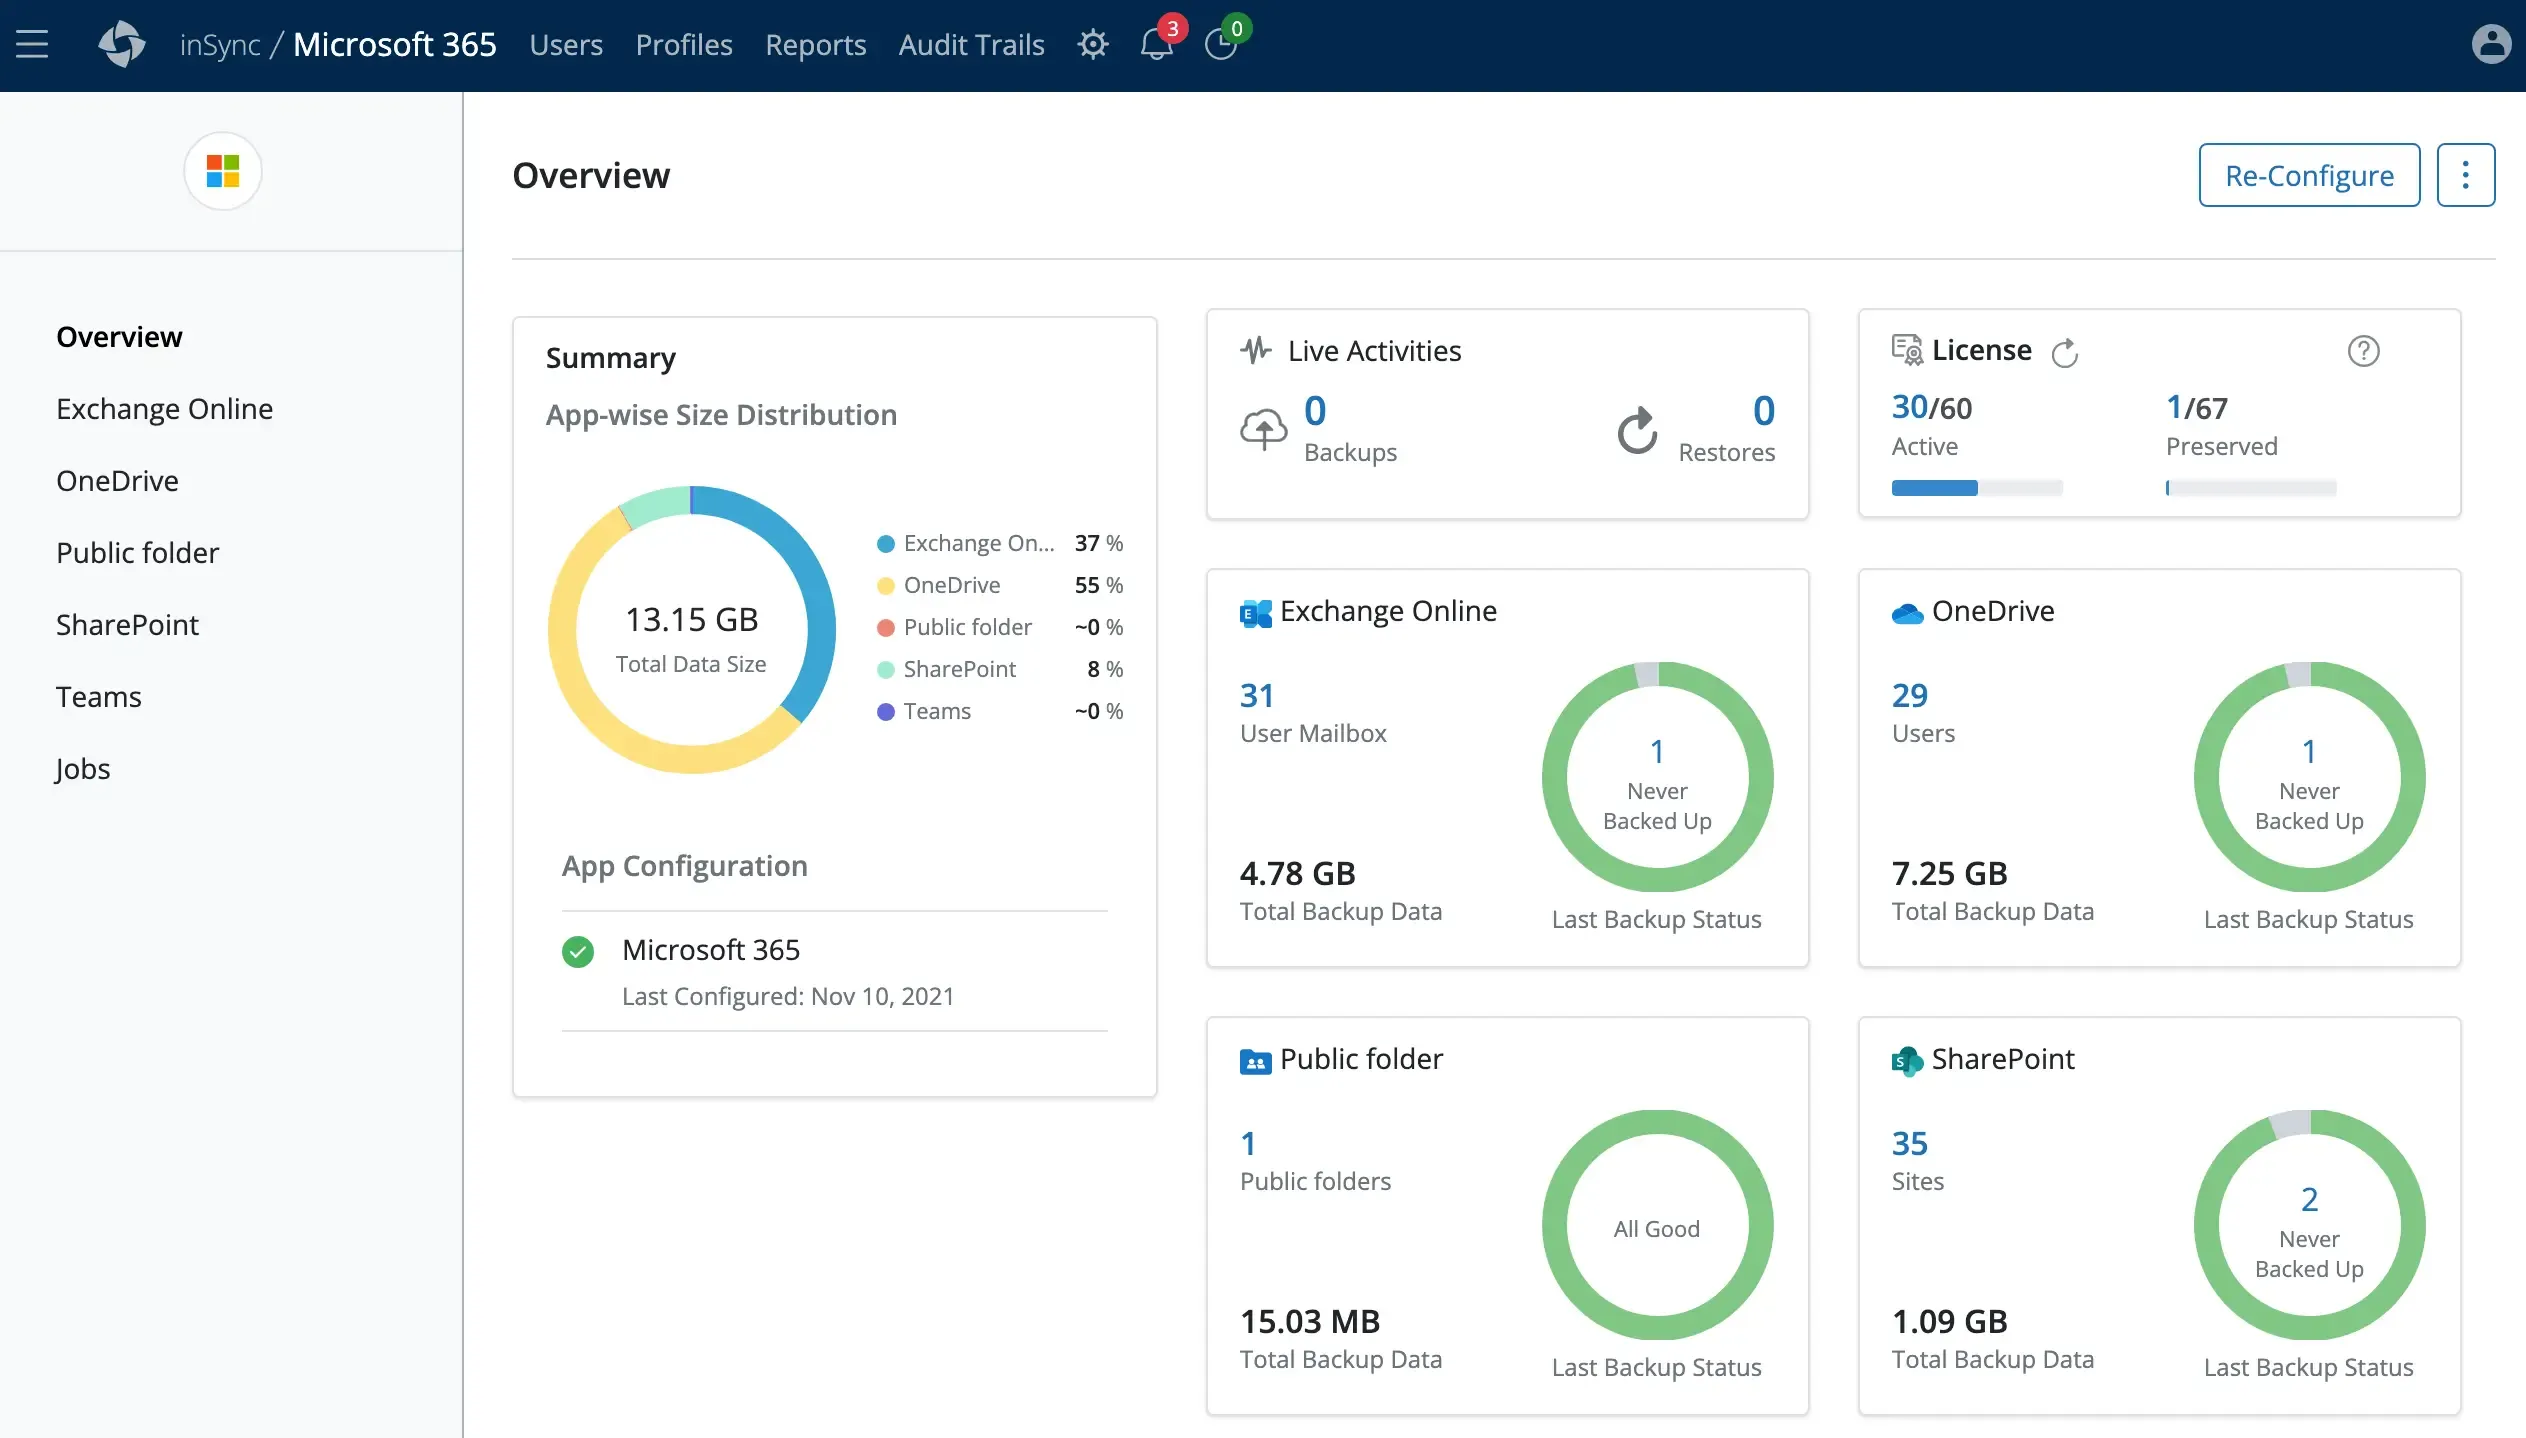The width and height of the screenshot is (2526, 1438).
Task: Open the hamburger navigation menu
Action: (x=31, y=45)
